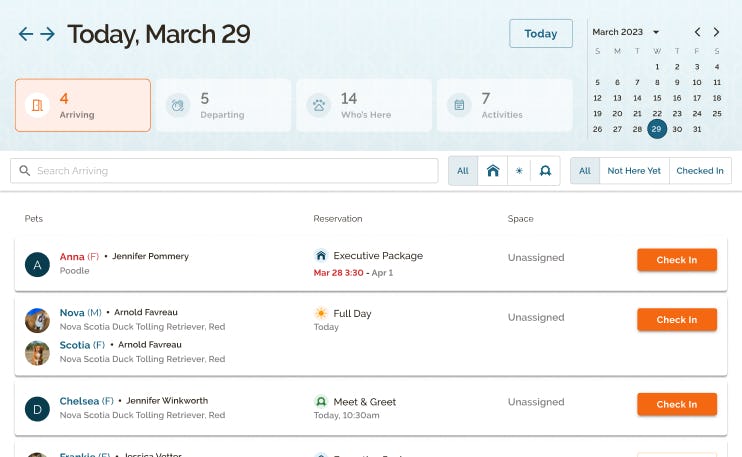Go to the next day arrow
The width and height of the screenshot is (742, 457).
(x=48, y=34)
